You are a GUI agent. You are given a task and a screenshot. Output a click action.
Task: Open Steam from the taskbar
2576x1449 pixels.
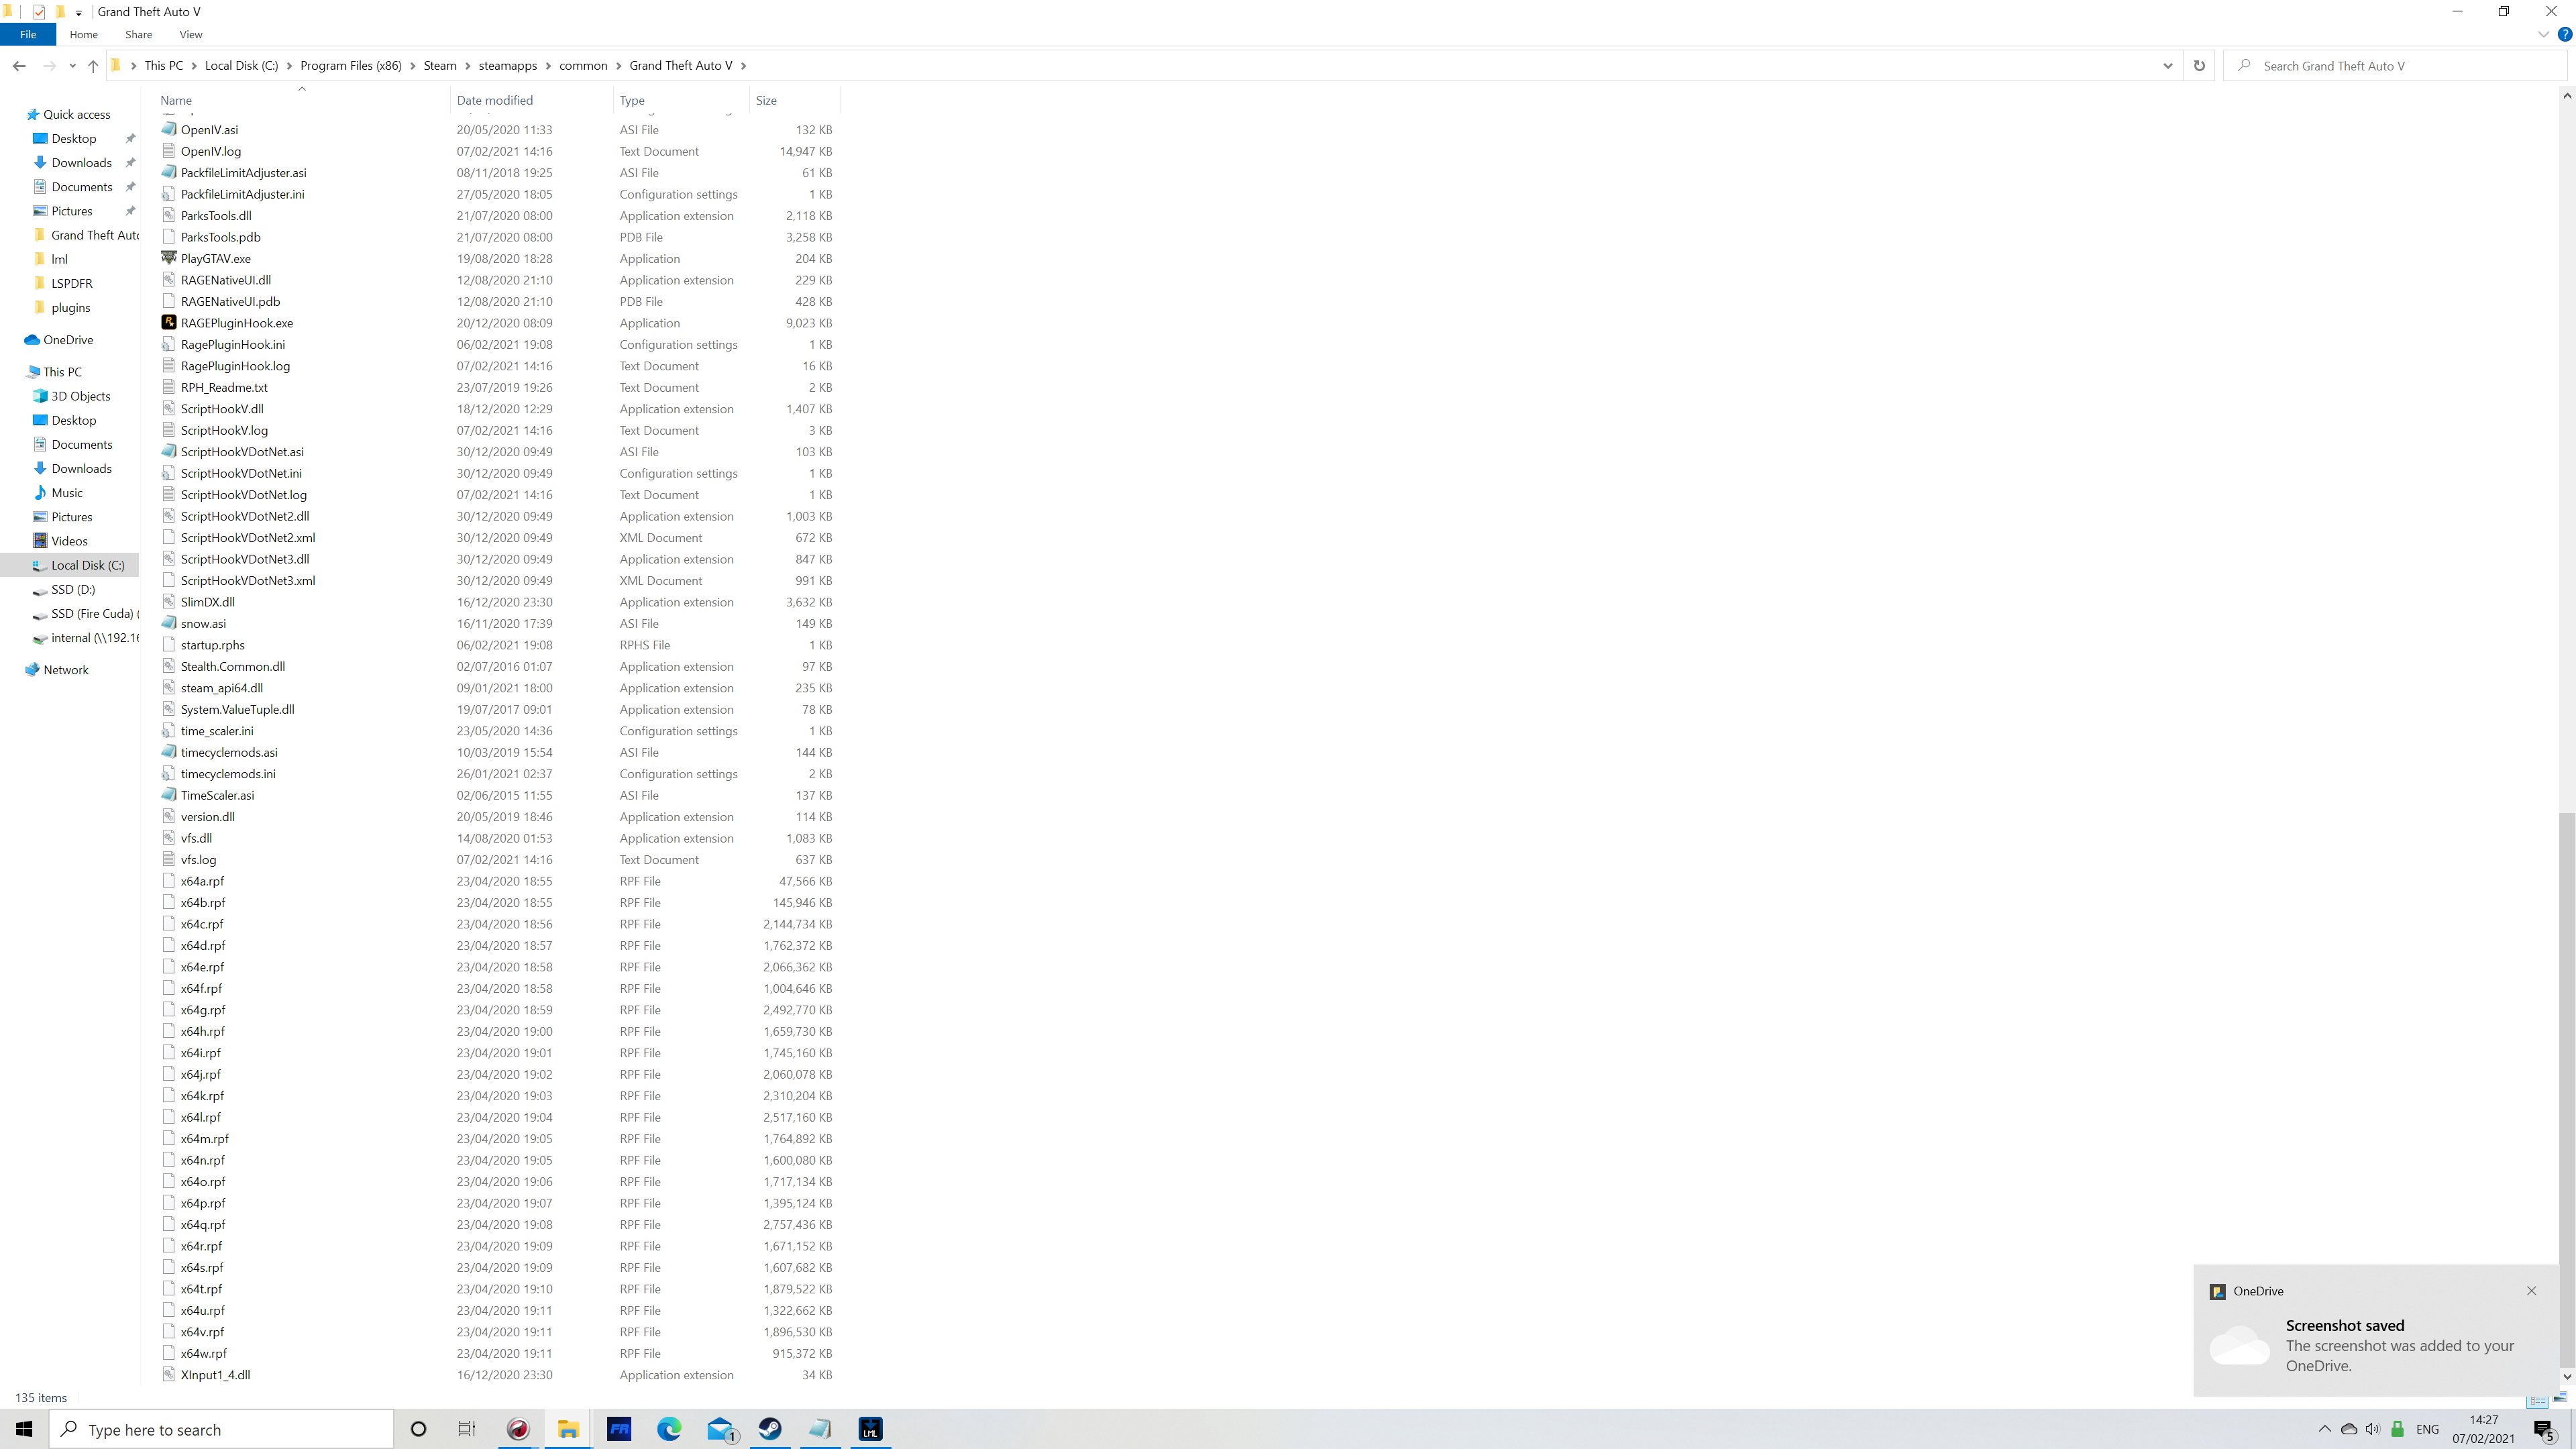point(769,1429)
